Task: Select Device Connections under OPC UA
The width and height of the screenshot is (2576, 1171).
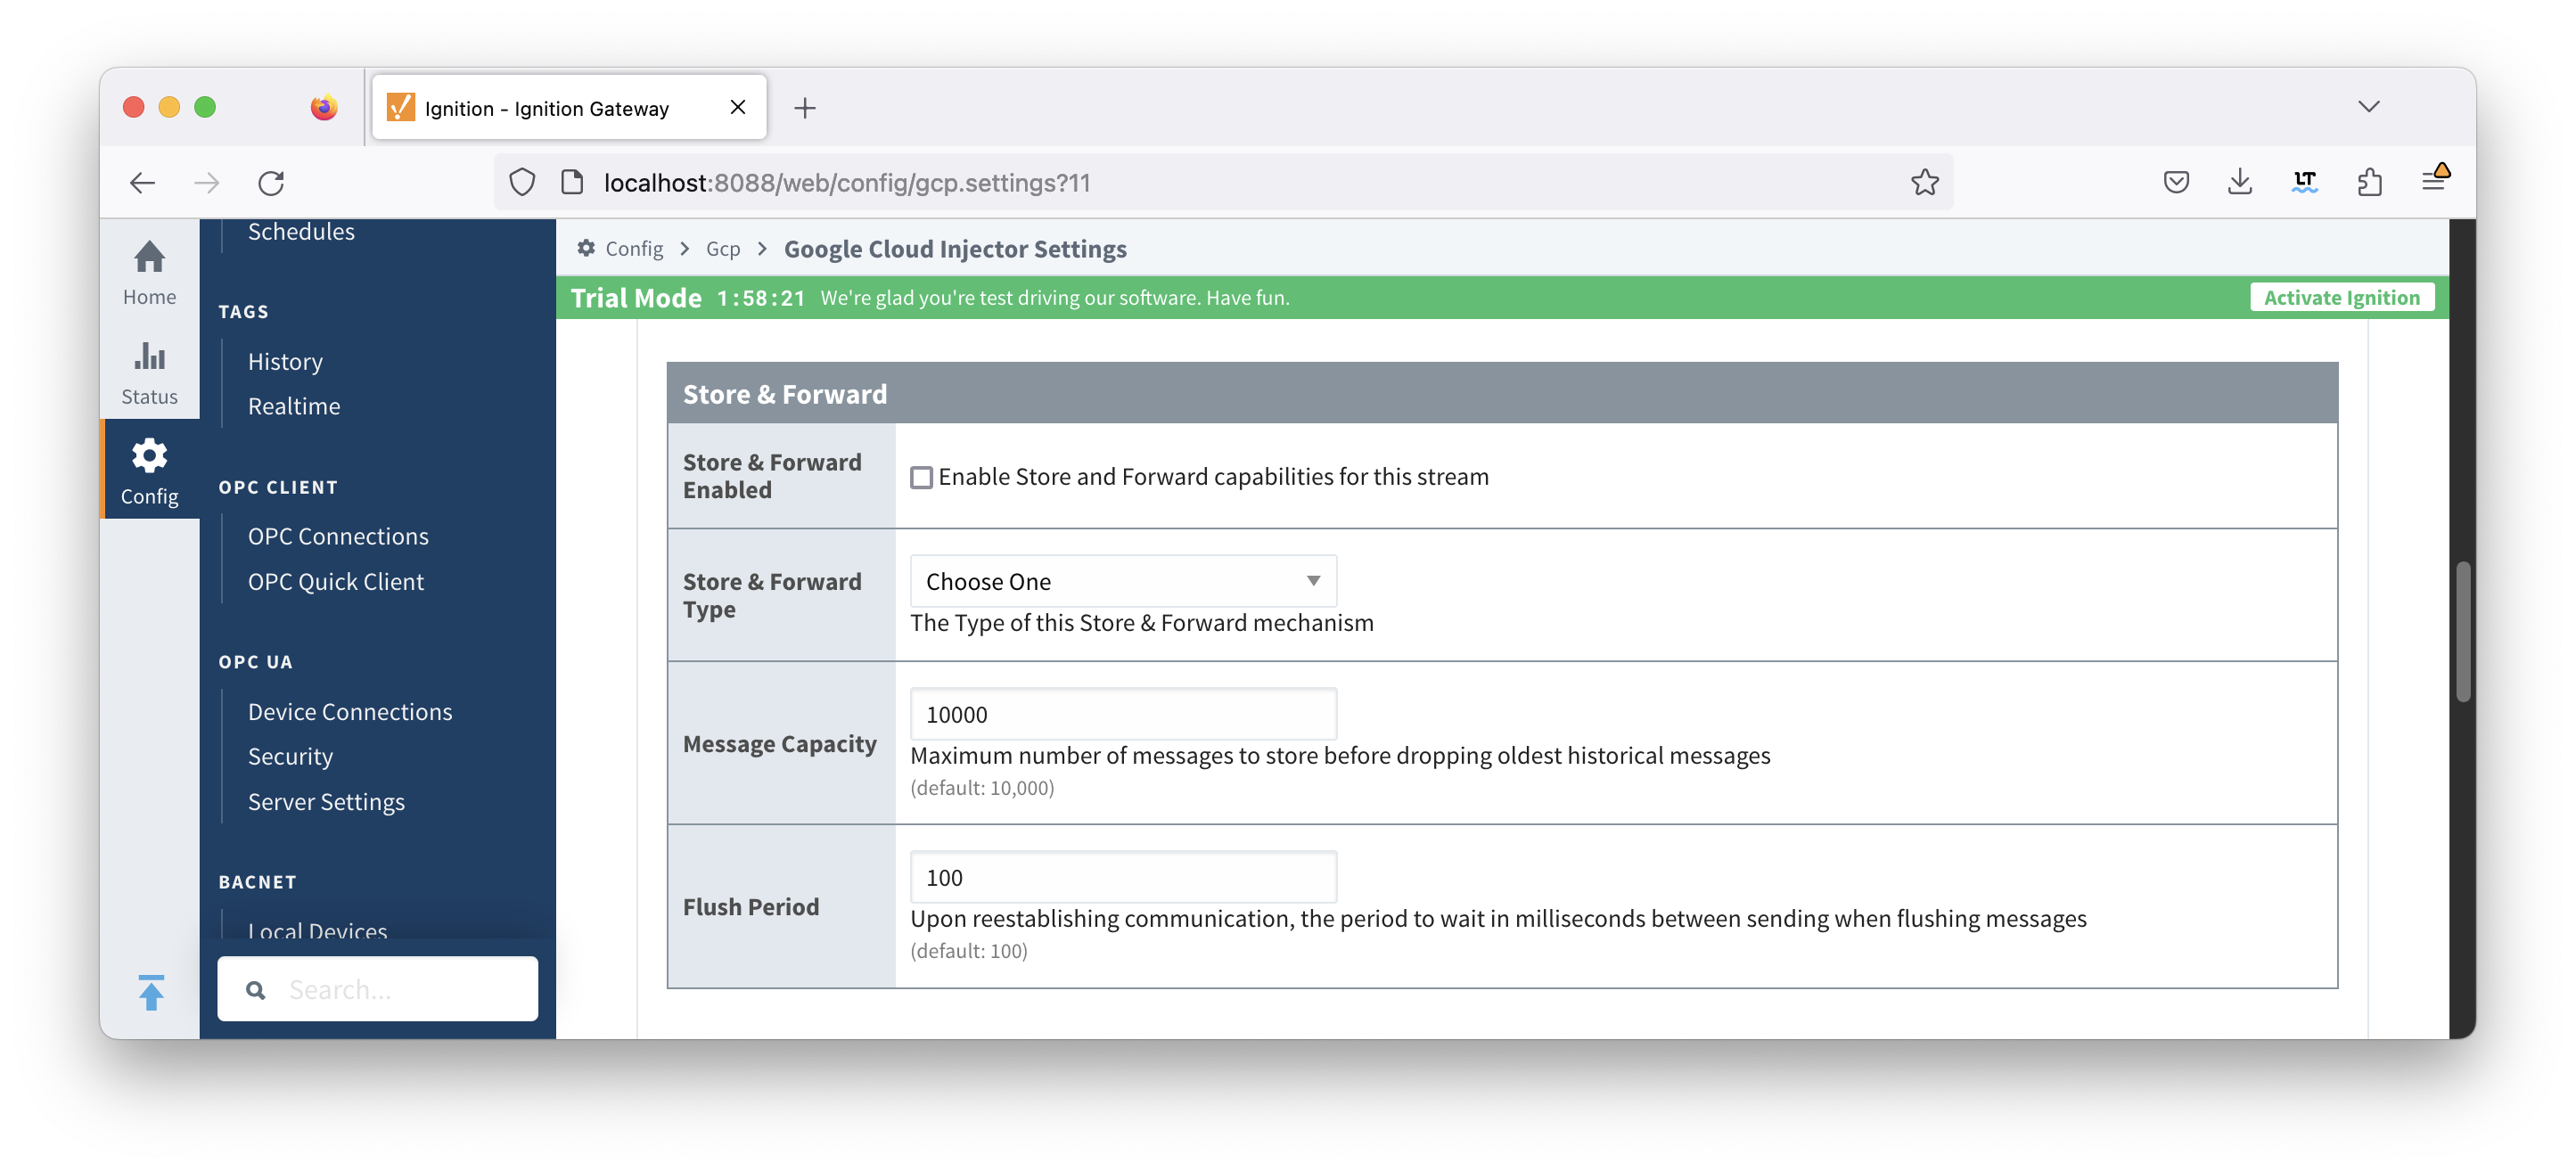Action: 350,711
